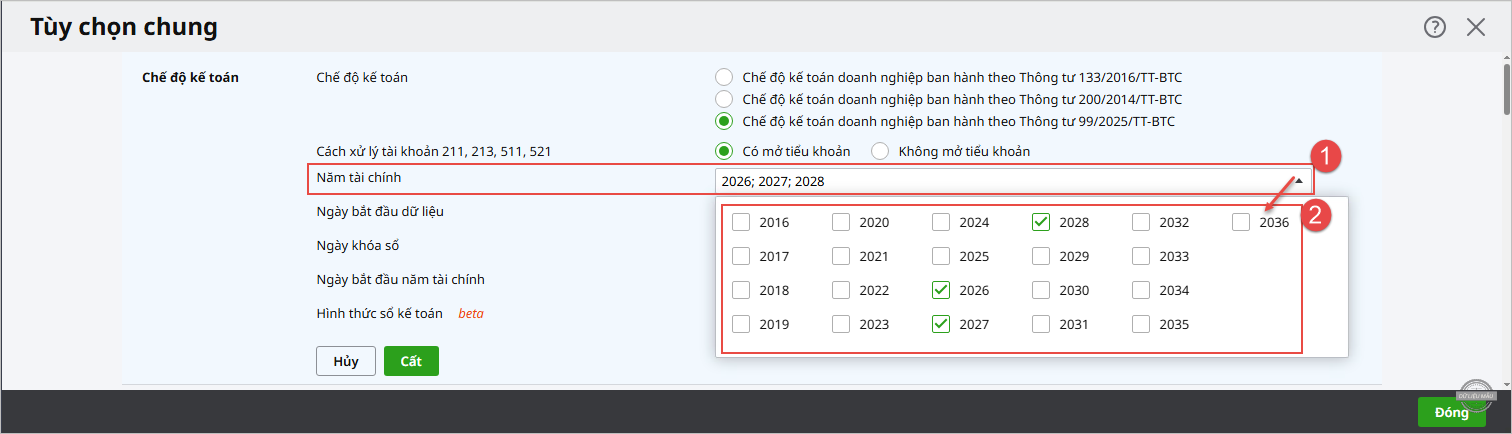Image resolution: width=1512 pixels, height=434 pixels.
Task: Click the green Cất save button
Action: coord(411,361)
